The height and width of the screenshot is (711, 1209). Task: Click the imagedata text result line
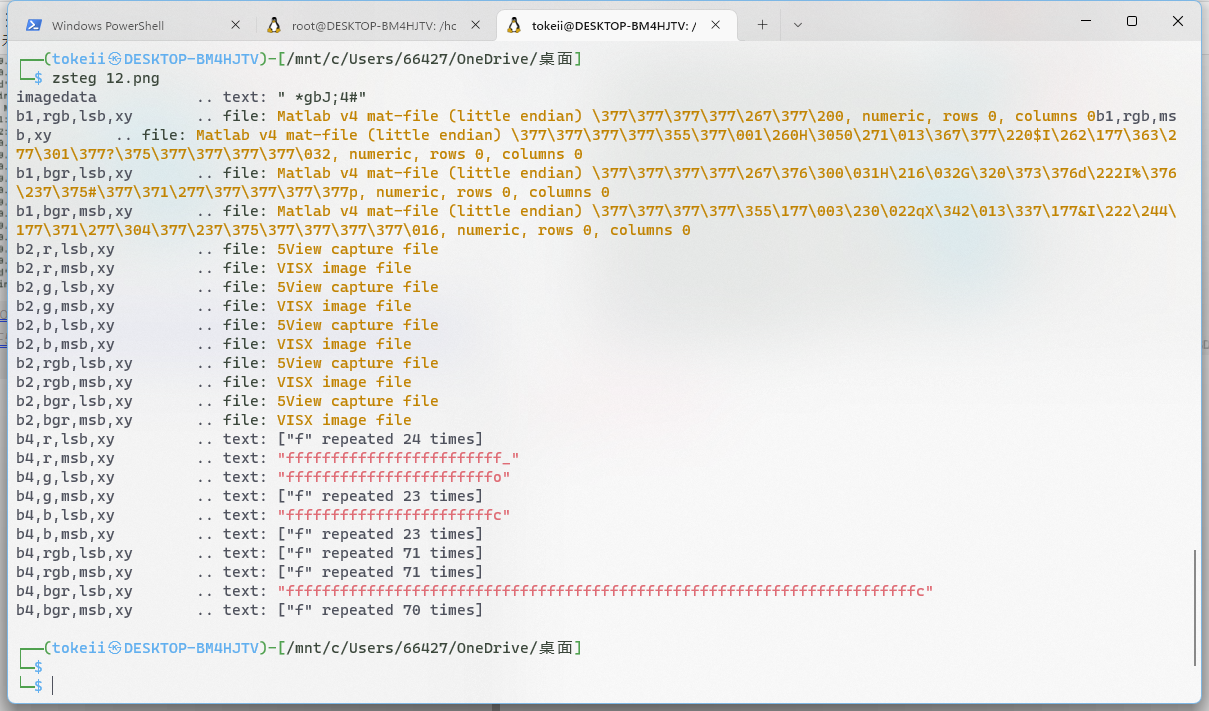click(x=191, y=97)
